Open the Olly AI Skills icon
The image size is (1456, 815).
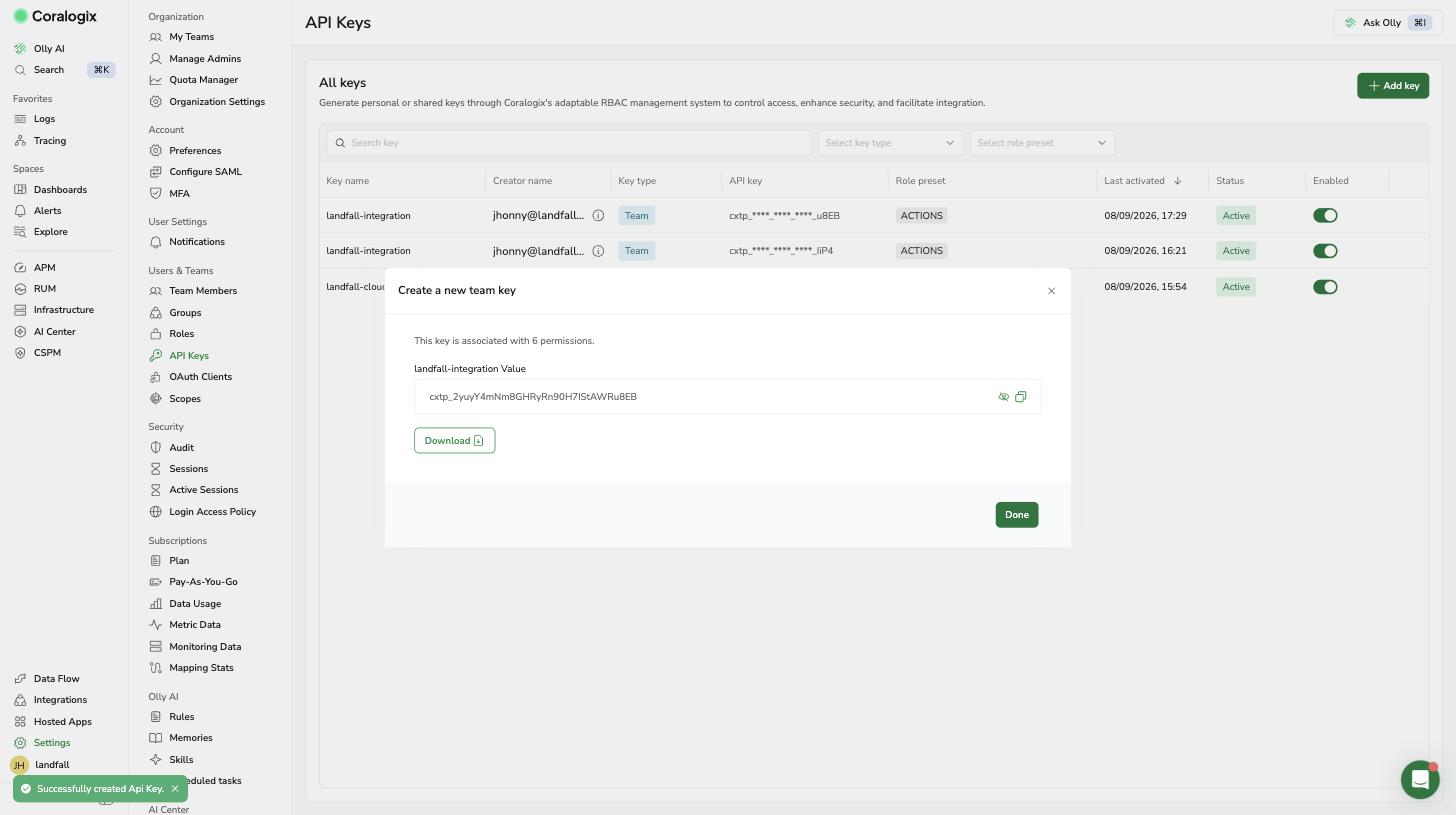(155, 760)
